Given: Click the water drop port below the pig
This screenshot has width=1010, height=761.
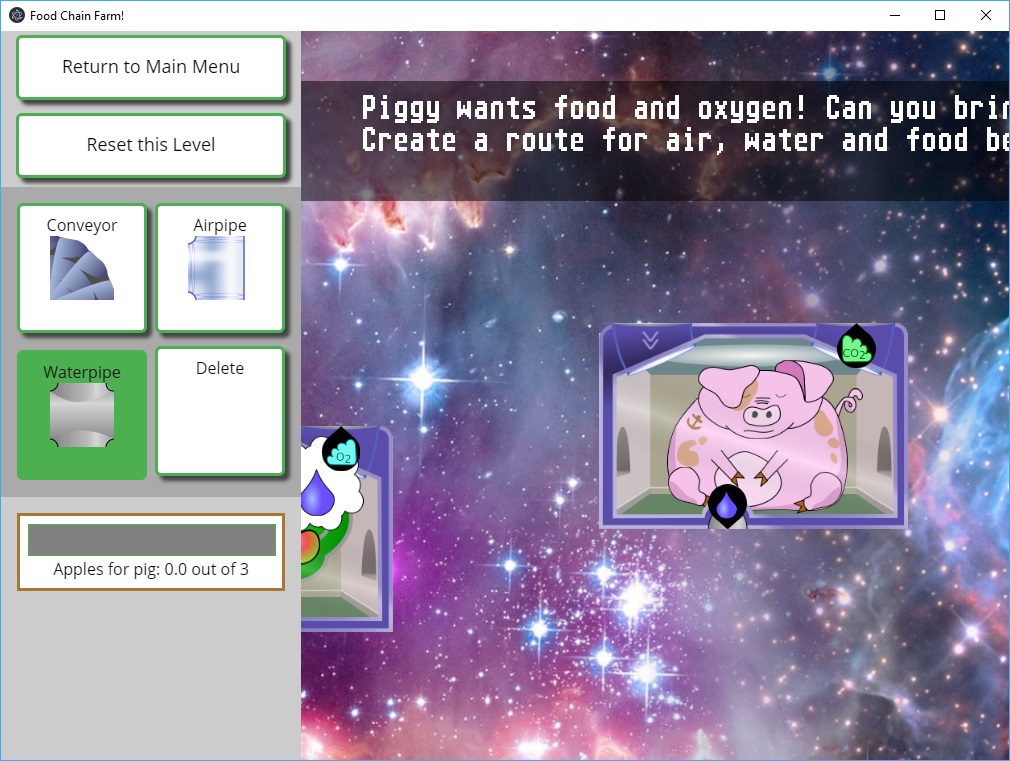Looking at the screenshot, I should (x=727, y=504).
